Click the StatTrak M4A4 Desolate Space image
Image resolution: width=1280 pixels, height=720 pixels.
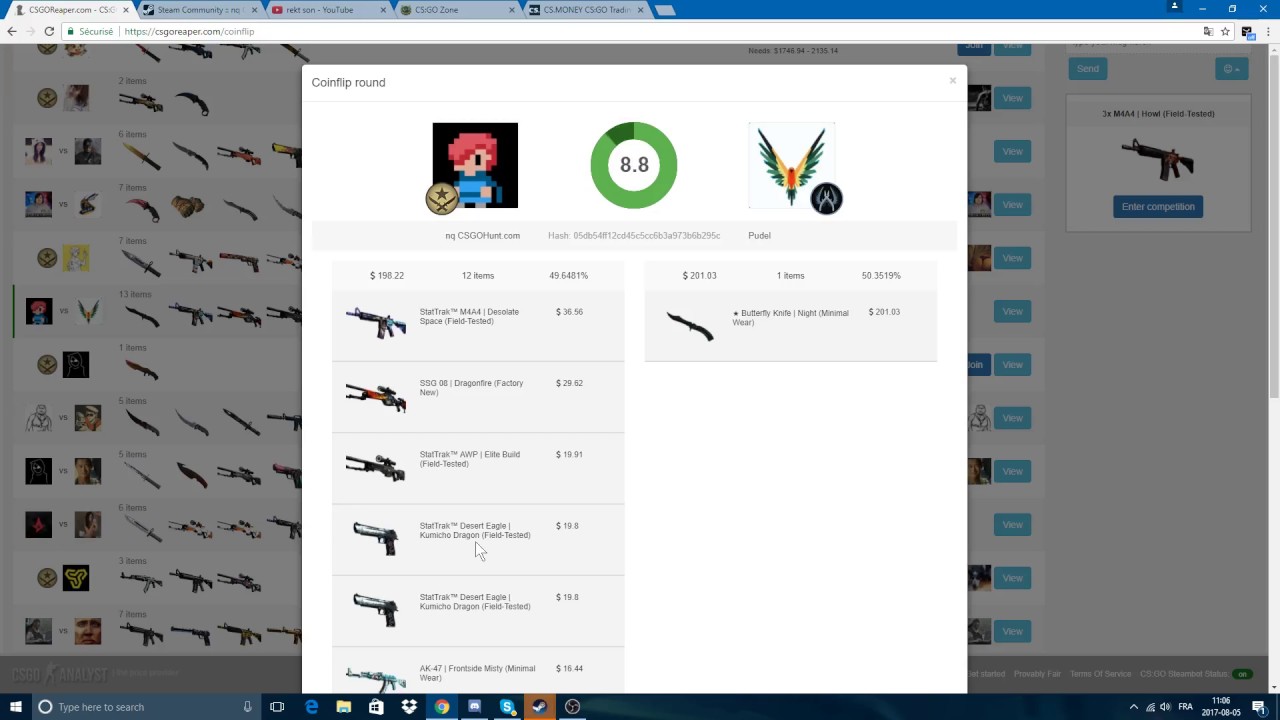click(x=375, y=323)
